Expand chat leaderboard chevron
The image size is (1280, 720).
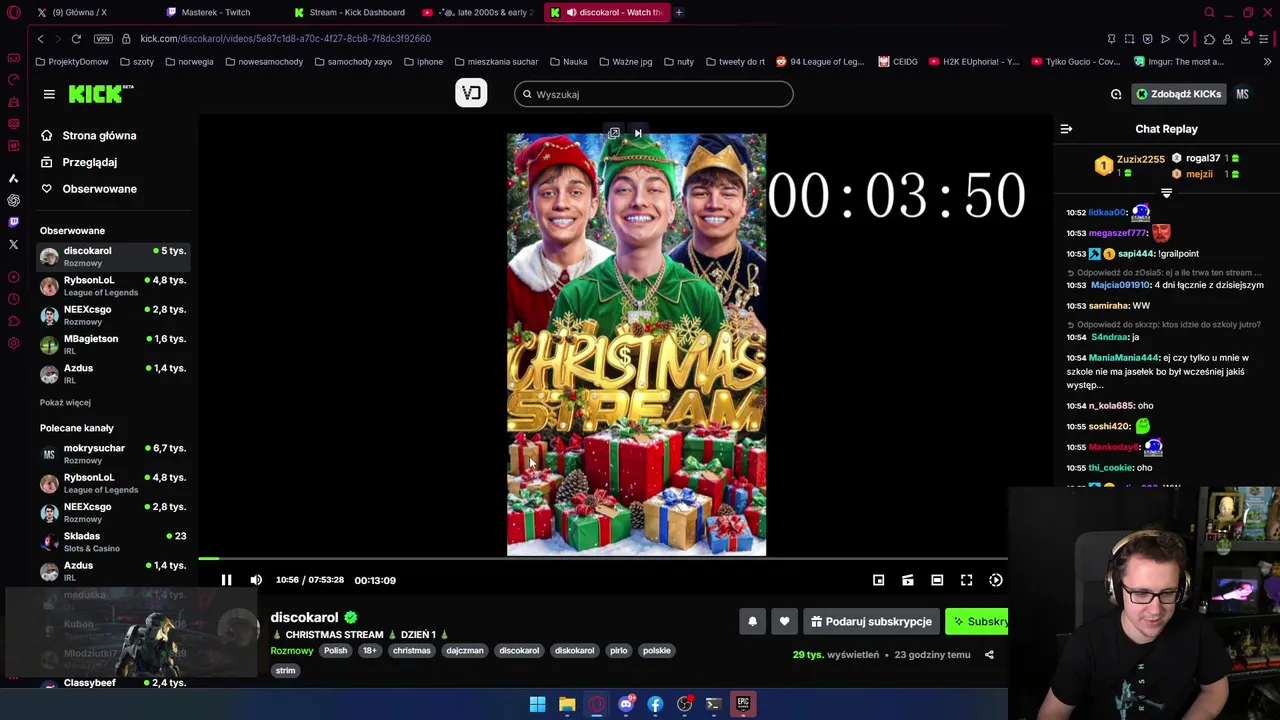pyautogui.click(x=1166, y=192)
